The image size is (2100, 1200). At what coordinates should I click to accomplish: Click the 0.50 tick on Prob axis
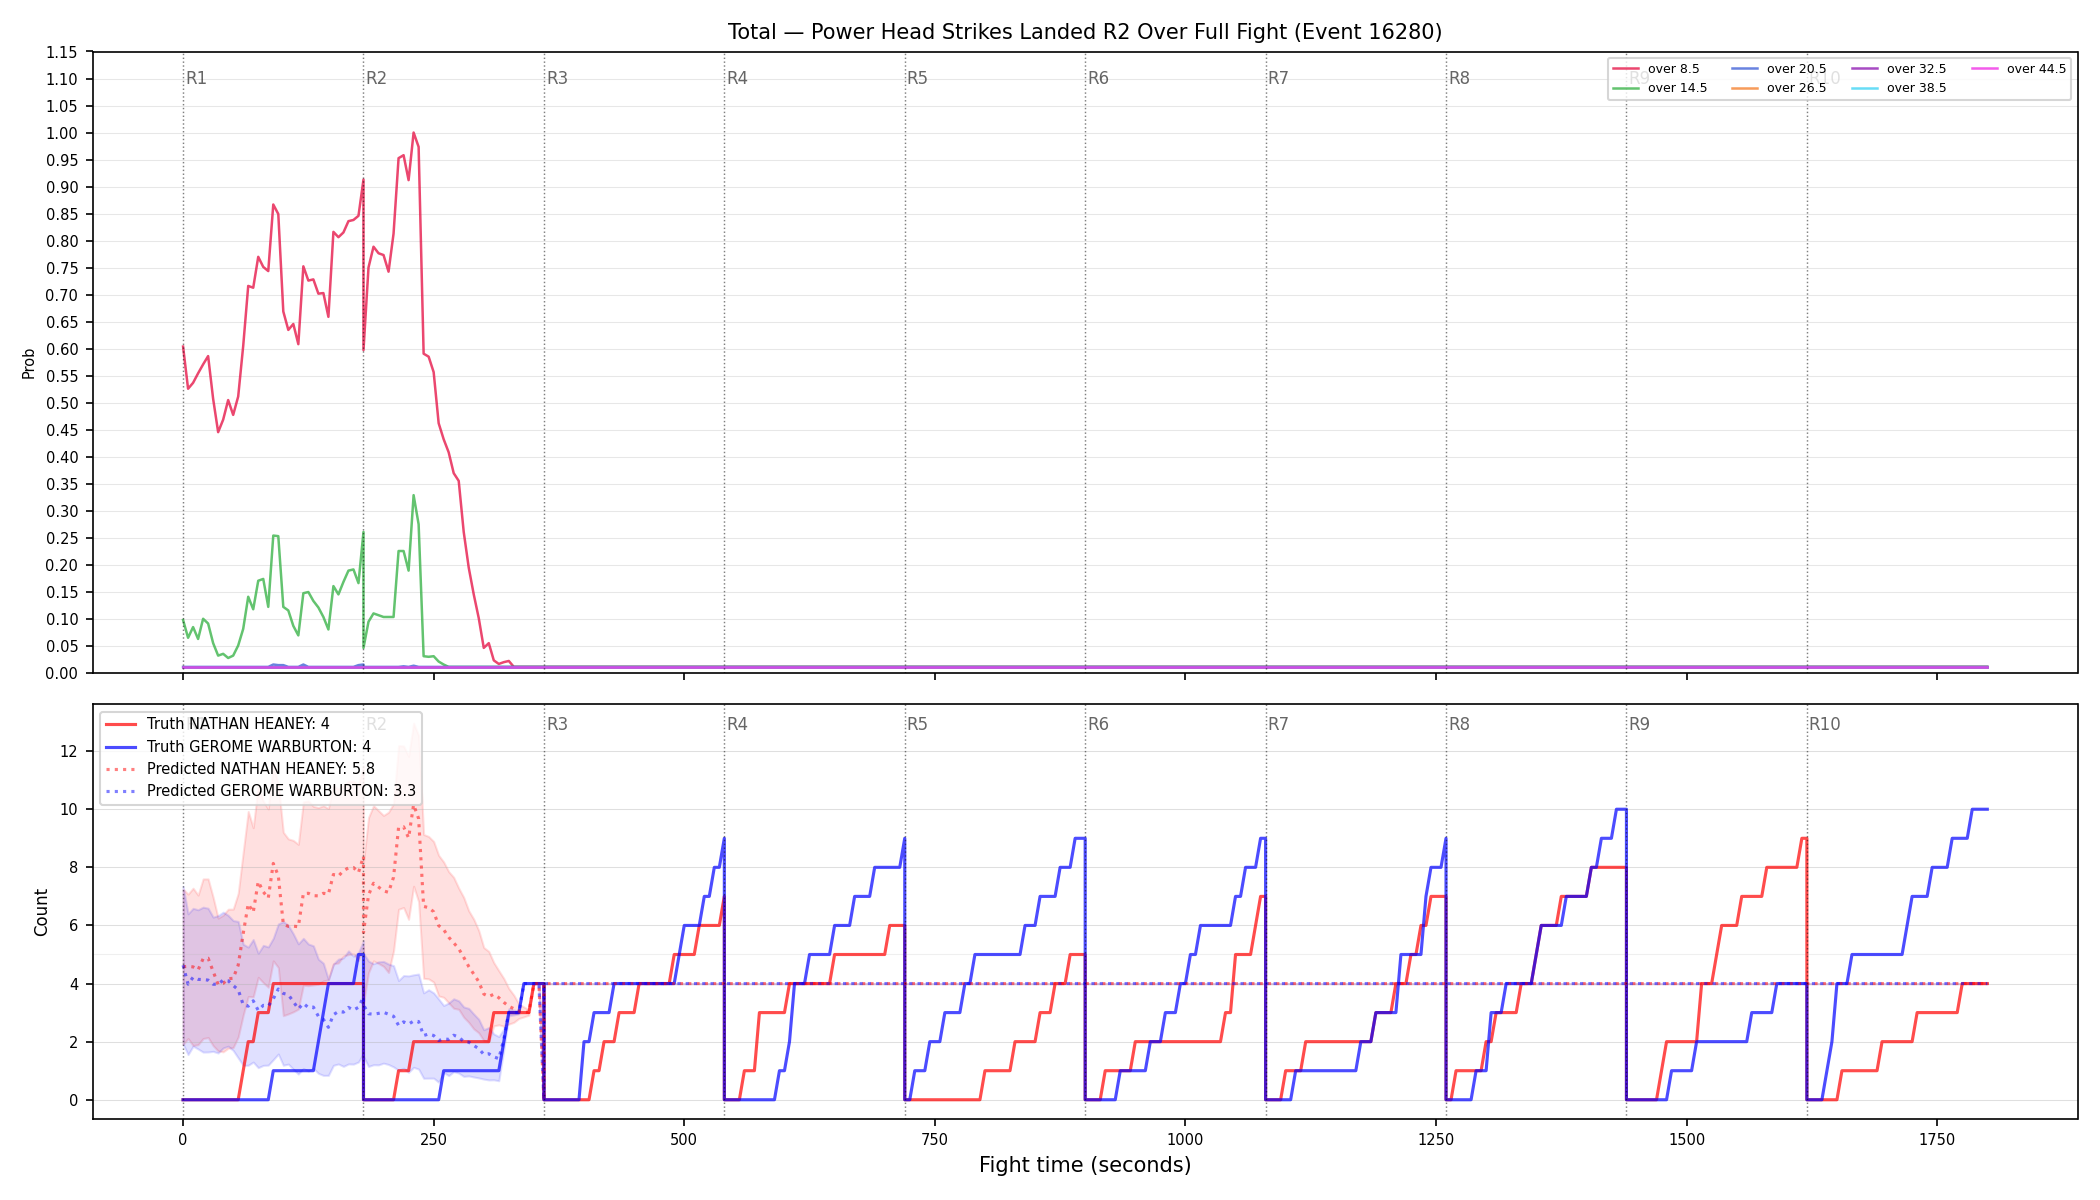pos(62,403)
